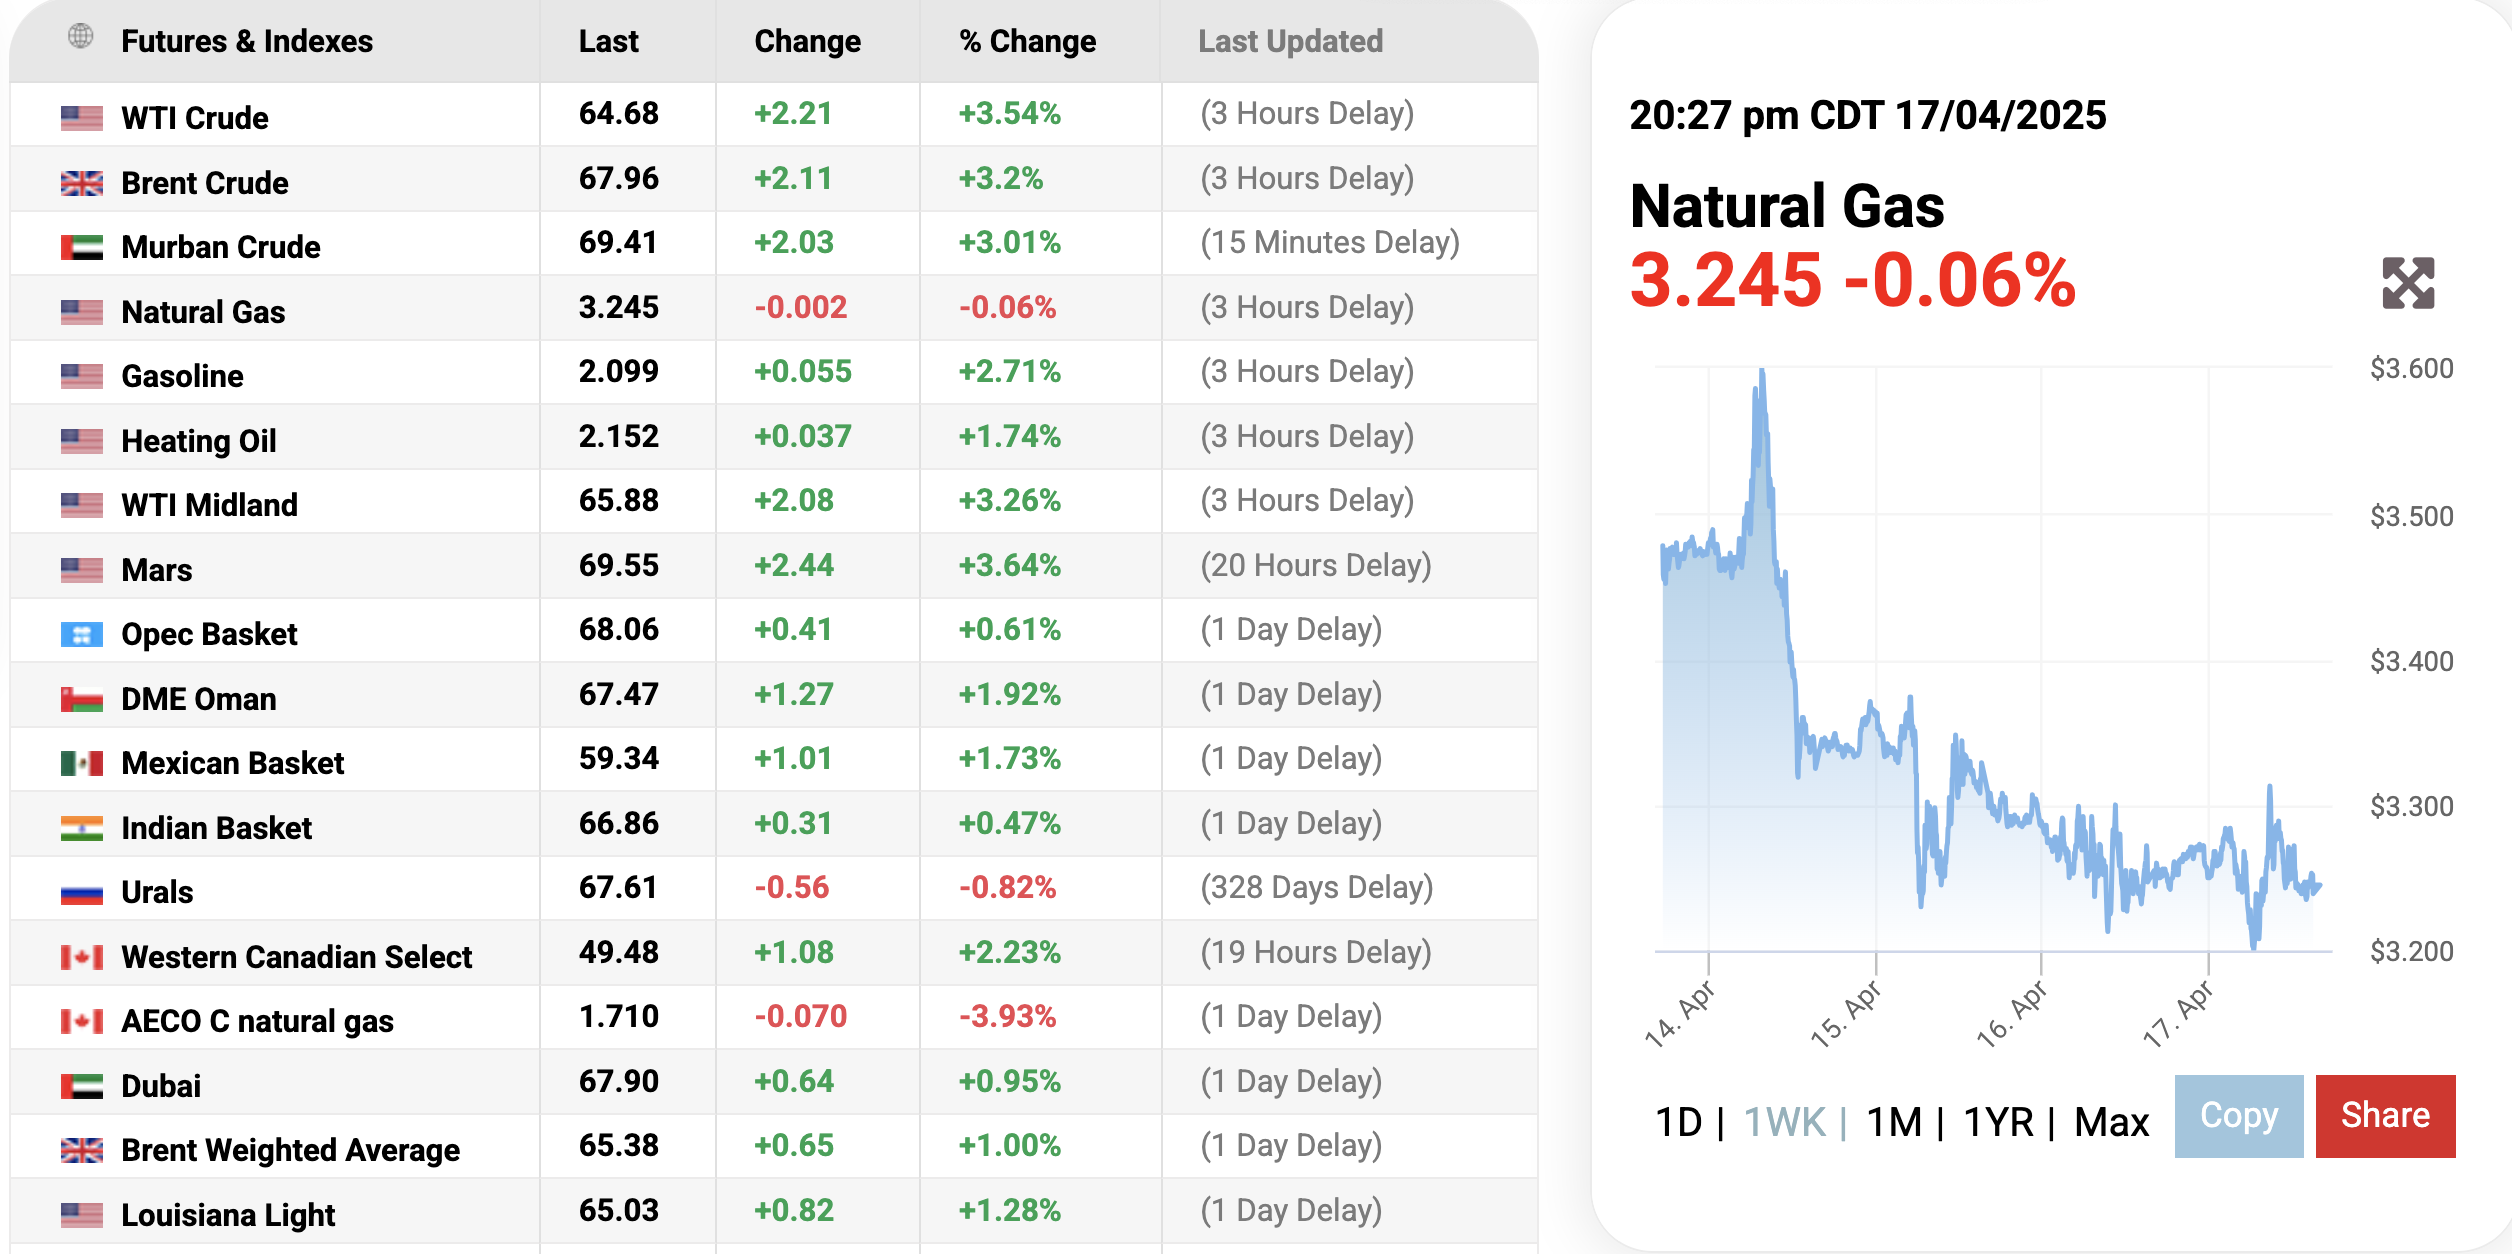
Task: Expand the Natural Gas chart fullscreen
Action: 2407,283
